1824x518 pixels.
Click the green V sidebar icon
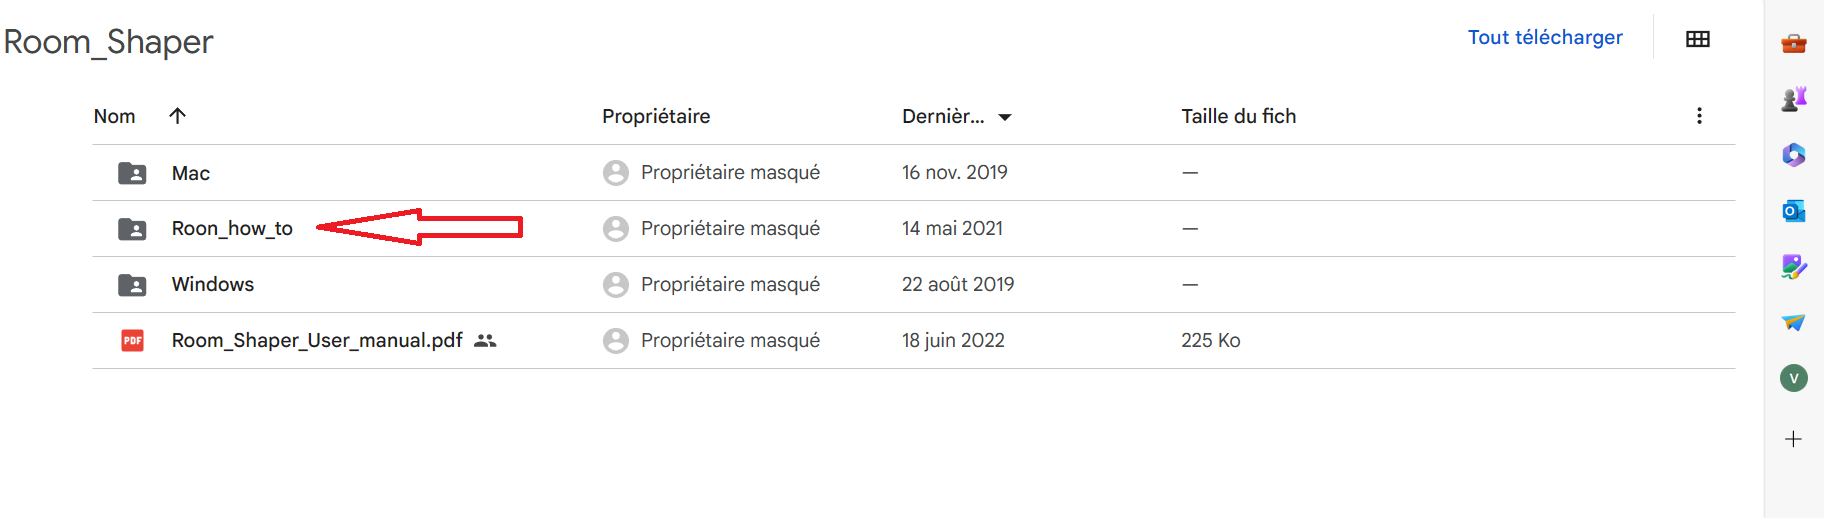click(x=1793, y=378)
